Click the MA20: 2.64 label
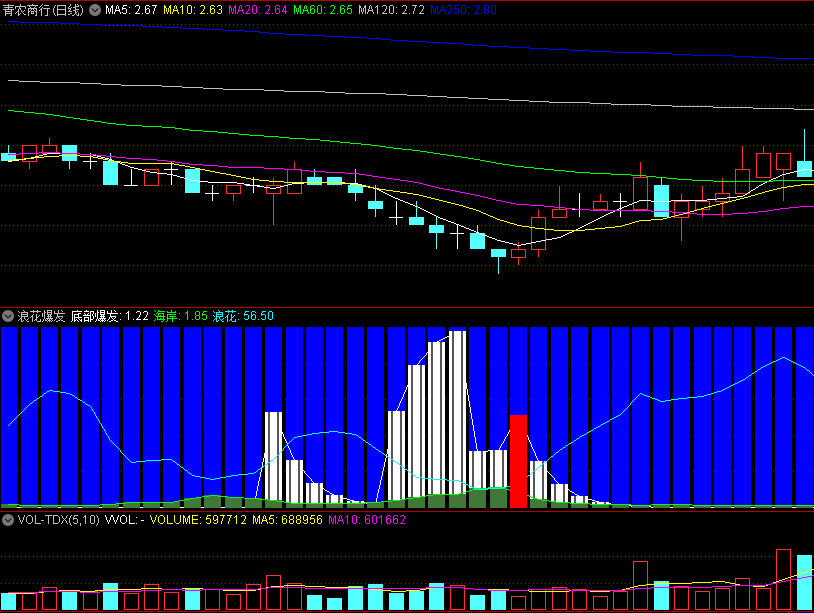Image resolution: width=814 pixels, height=613 pixels. (x=257, y=10)
